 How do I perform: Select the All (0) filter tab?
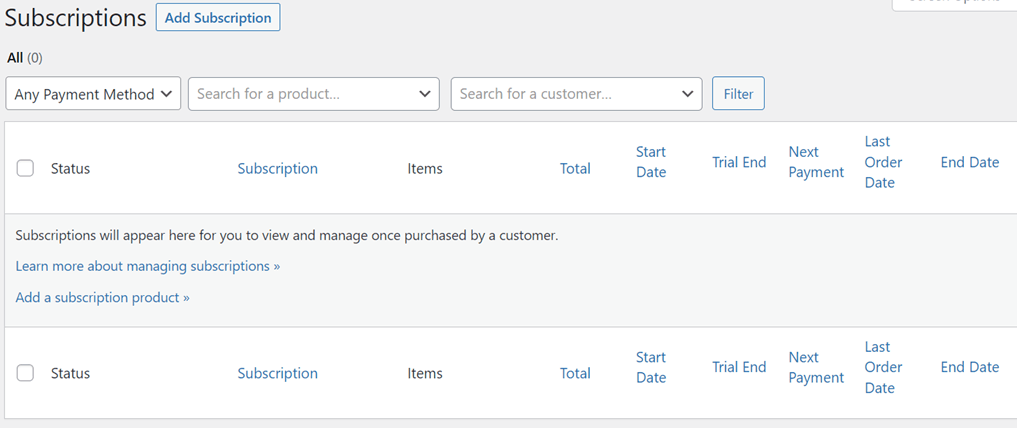(x=25, y=58)
